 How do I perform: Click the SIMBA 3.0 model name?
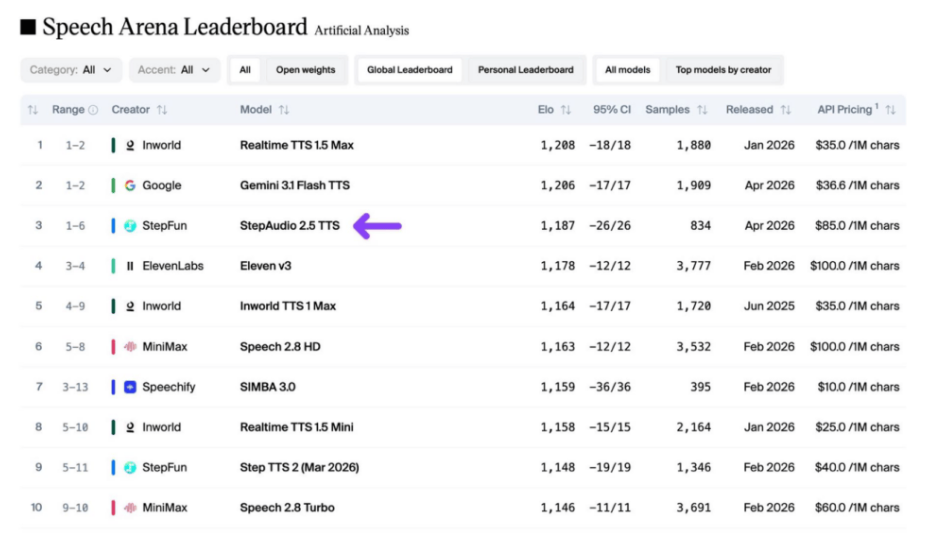tap(268, 387)
